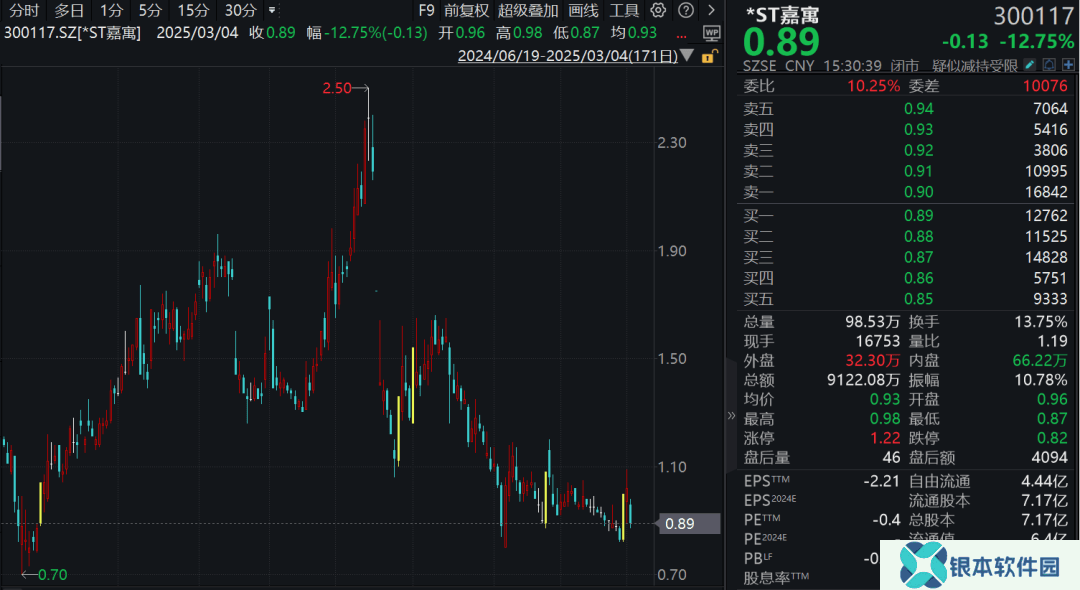
Task: Open 工具 tools menu
Action: pyautogui.click(x=624, y=10)
